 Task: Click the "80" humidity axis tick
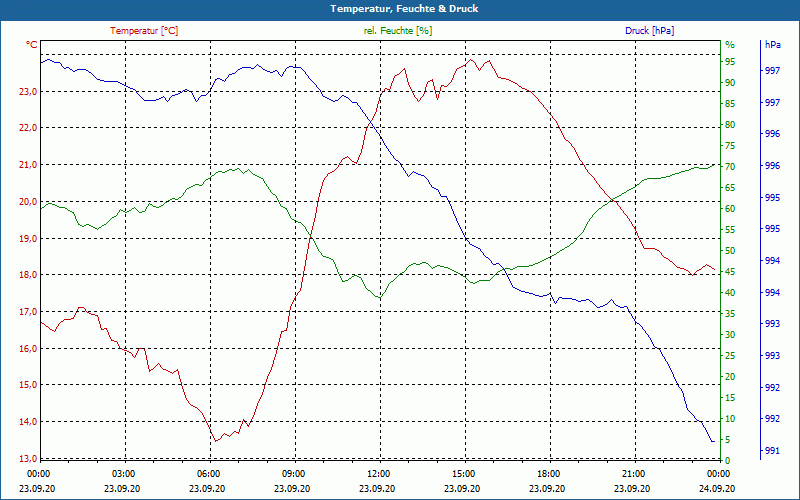[730, 125]
